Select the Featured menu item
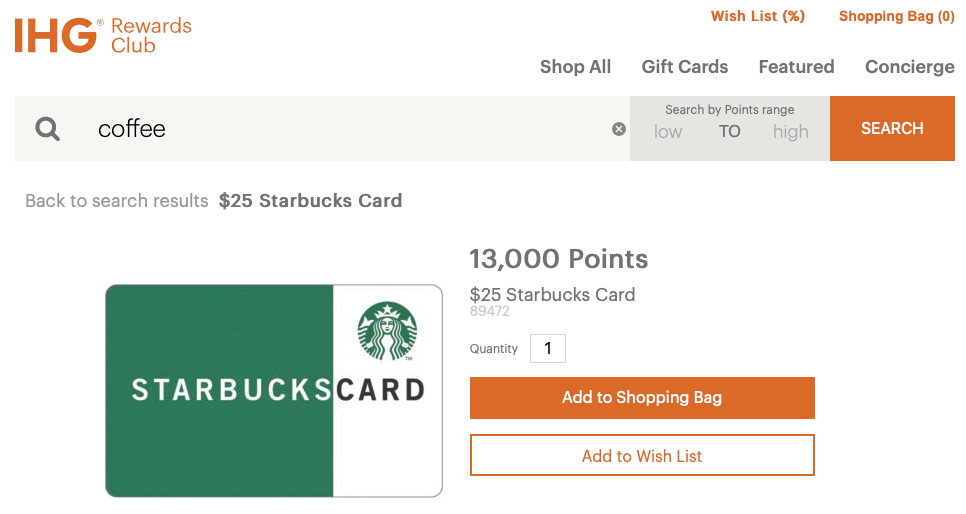 click(x=796, y=67)
